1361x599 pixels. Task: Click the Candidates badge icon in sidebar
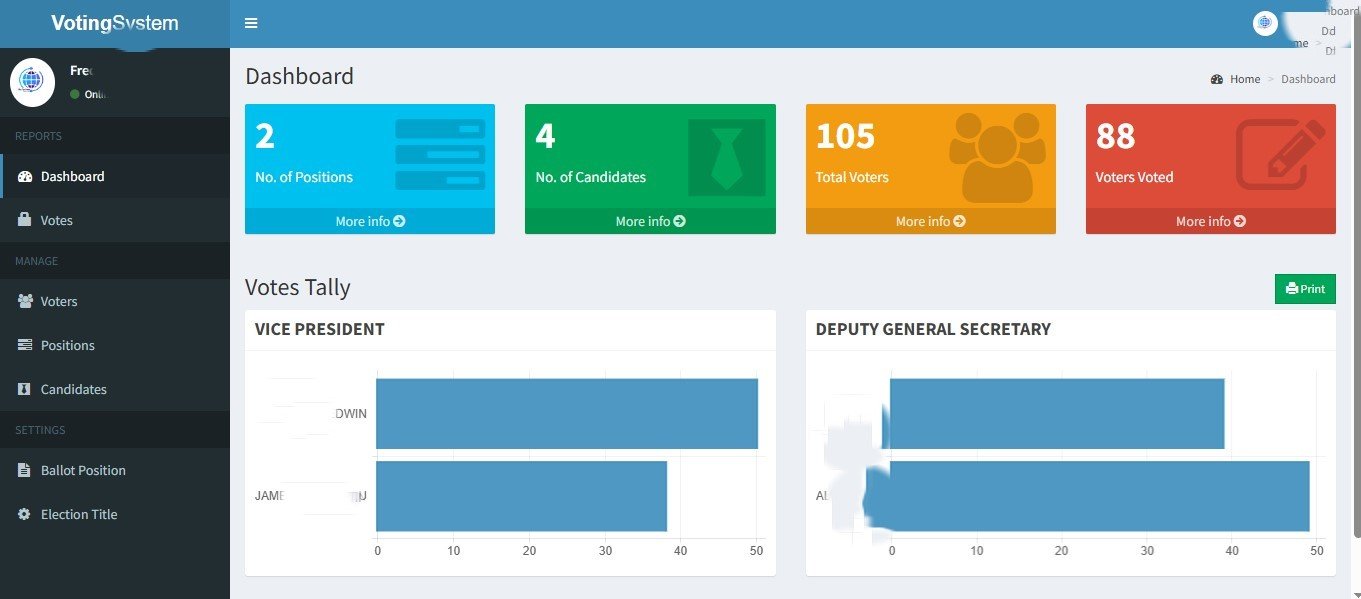click(x=25, y=389)
